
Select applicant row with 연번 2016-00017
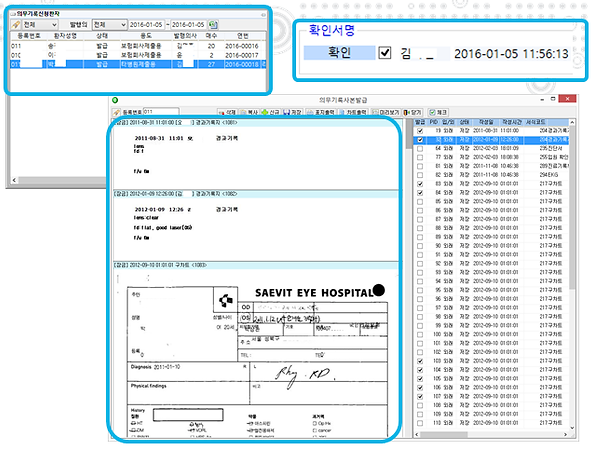coord(138,55)
